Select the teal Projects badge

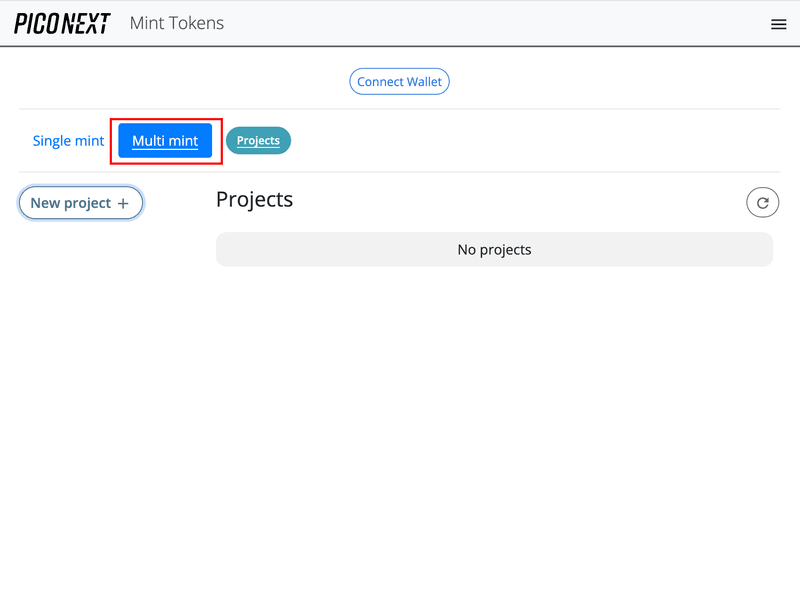tap(258, 141)
